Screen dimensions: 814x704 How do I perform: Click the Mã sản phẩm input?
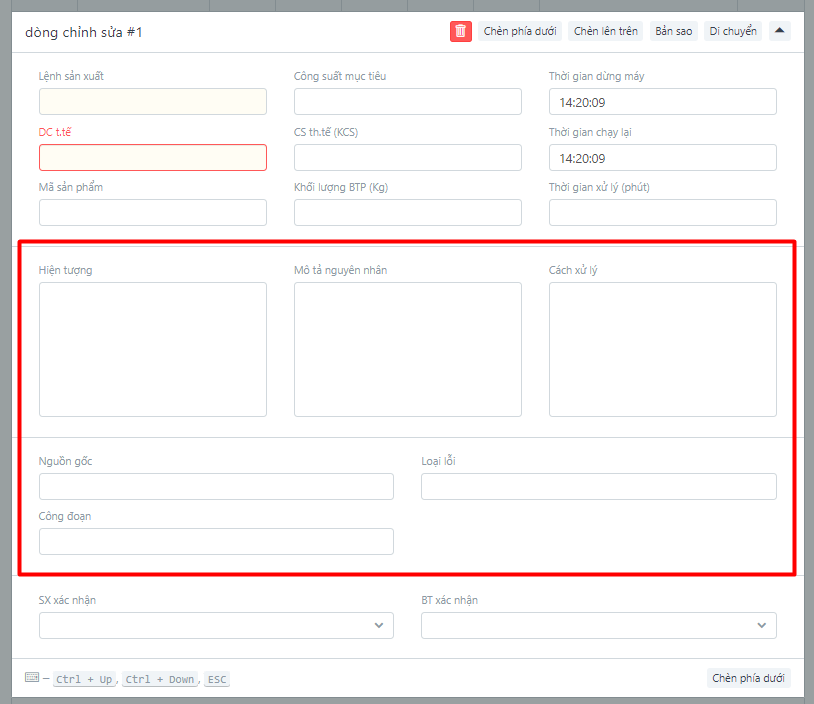click(153, 213)
